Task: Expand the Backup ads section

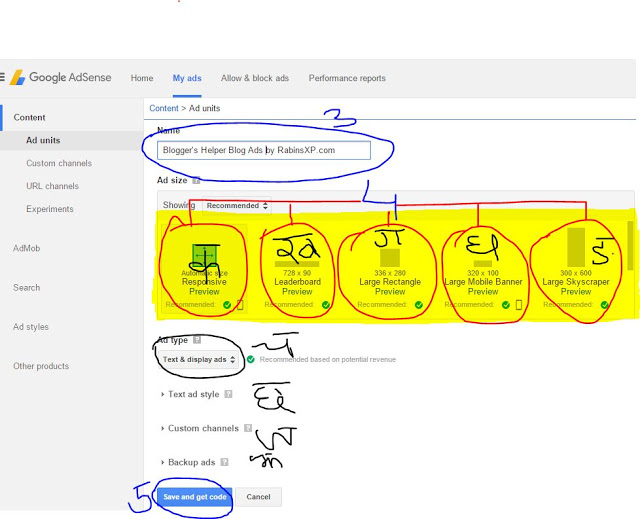Action: click(x=188, y=462)
